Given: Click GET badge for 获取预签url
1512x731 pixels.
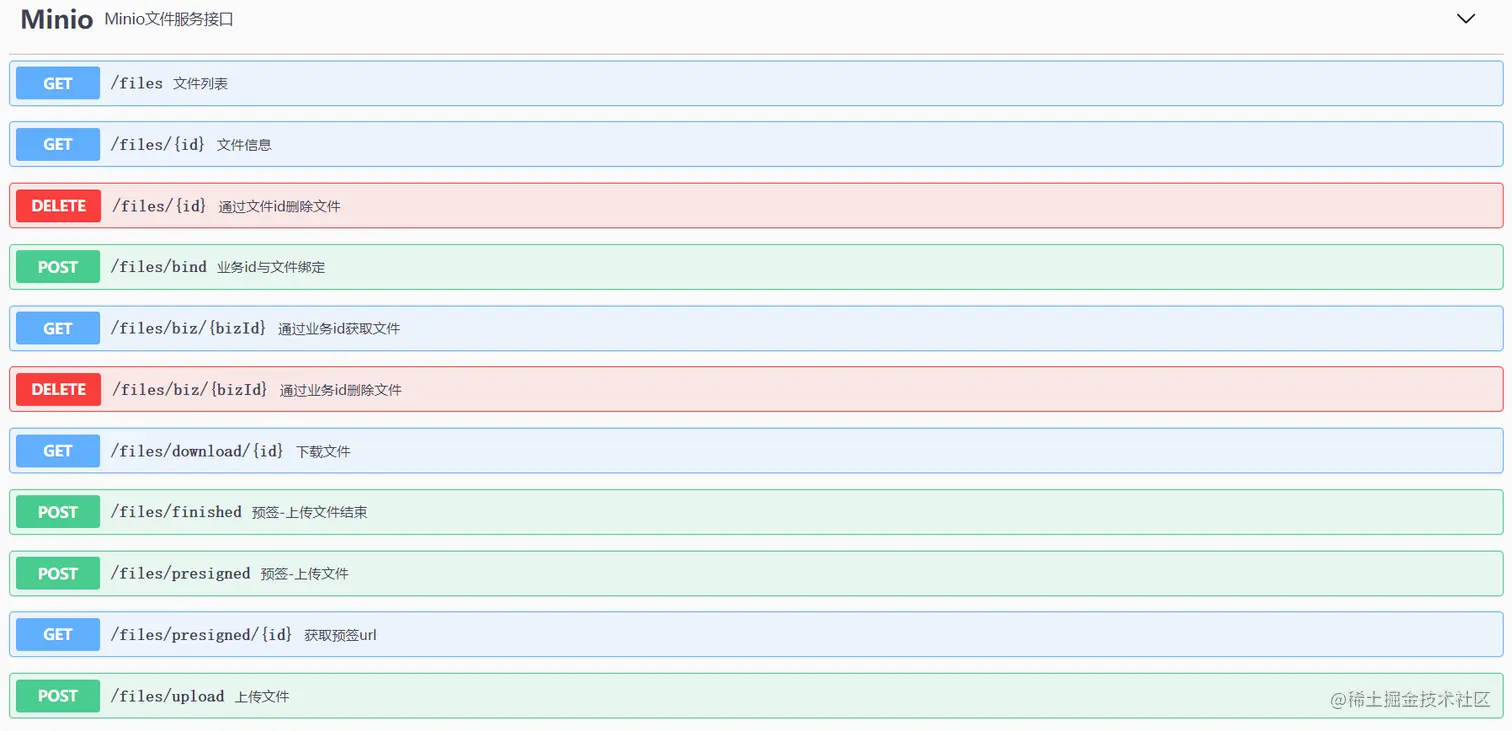Looking at the screenshot, I should coord(58,634).
